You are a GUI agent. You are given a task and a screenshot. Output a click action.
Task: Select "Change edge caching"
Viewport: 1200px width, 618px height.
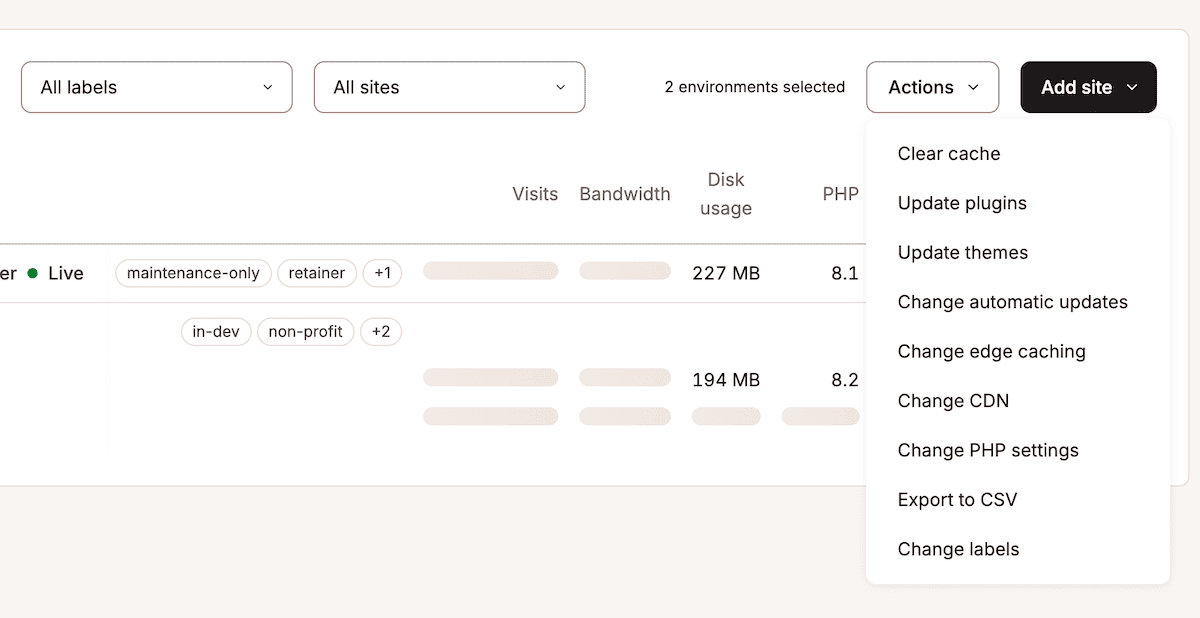[991, 351]
